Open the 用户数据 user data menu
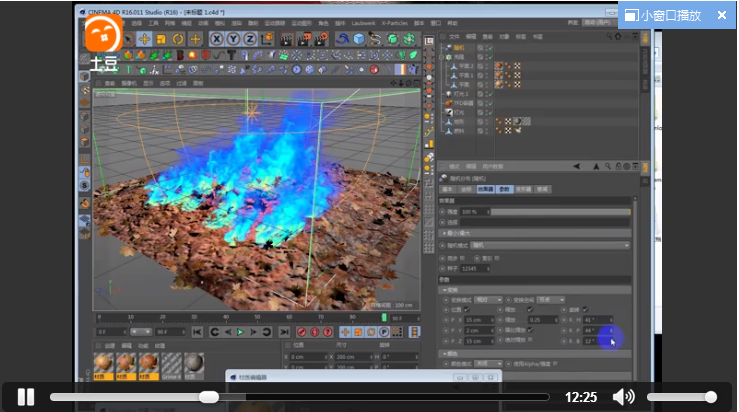739x412 pixels. 493,166
